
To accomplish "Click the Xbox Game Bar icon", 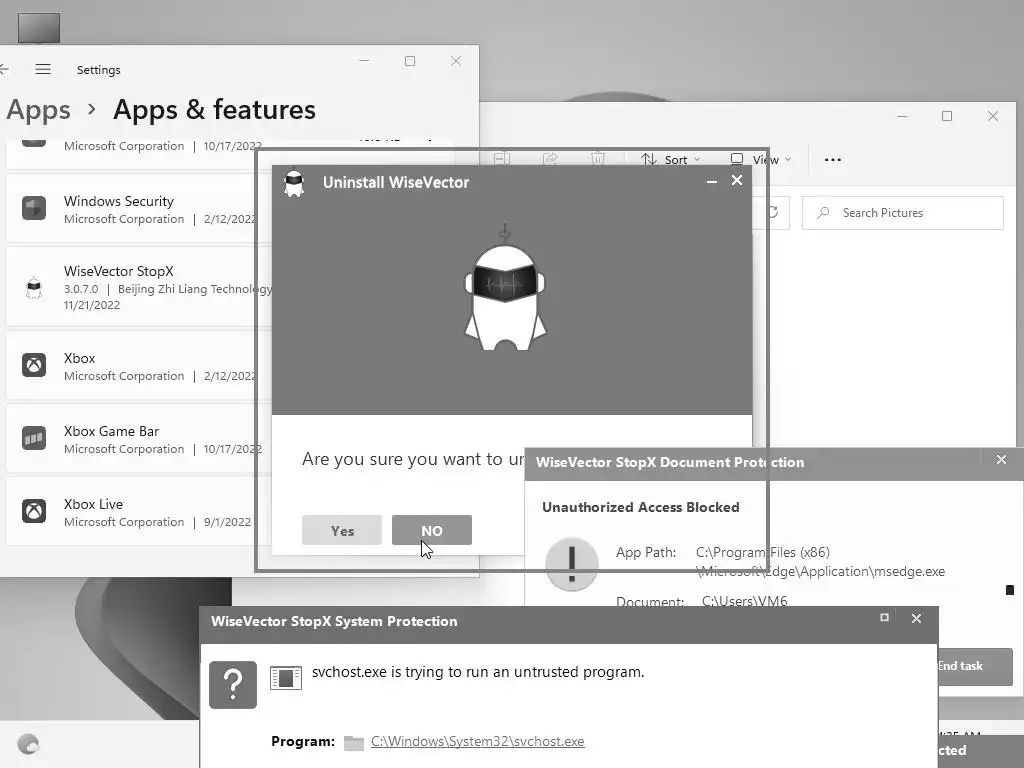I will click(x=34, y=438).
